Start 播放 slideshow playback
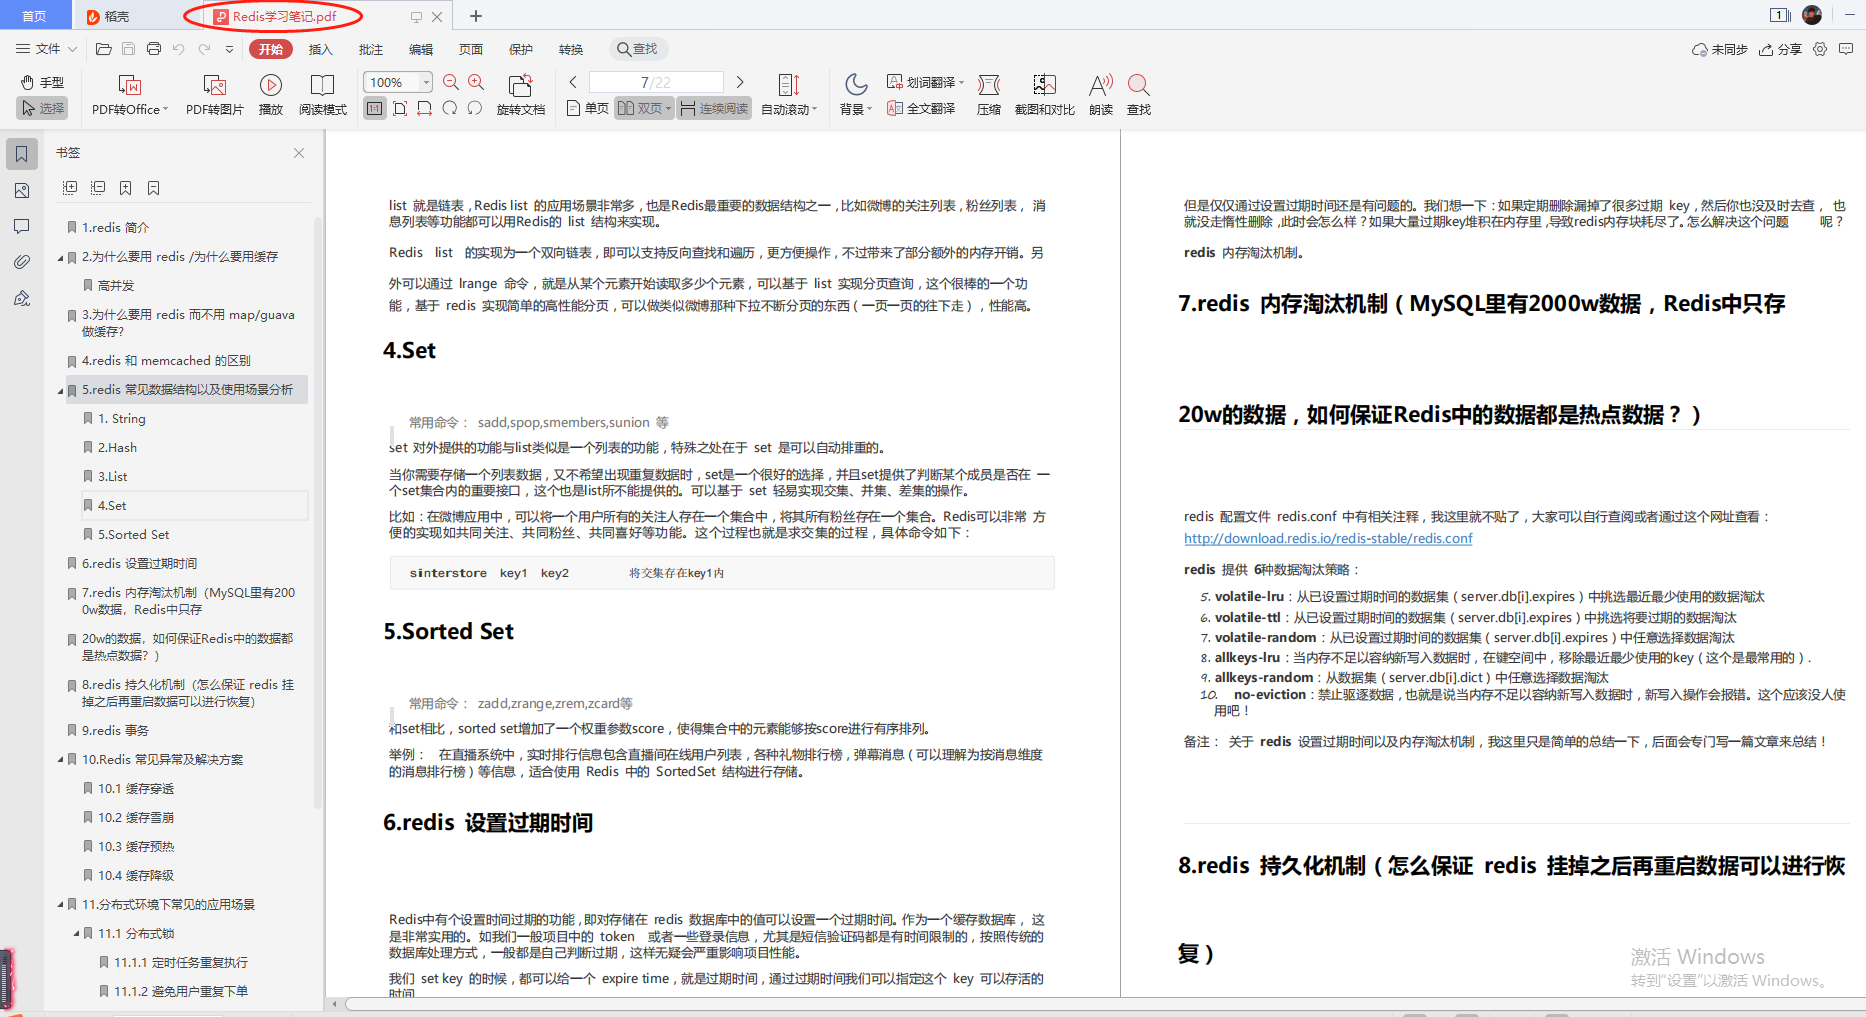This screenshot has width=1866, height=1017. (x=270, y=95)
